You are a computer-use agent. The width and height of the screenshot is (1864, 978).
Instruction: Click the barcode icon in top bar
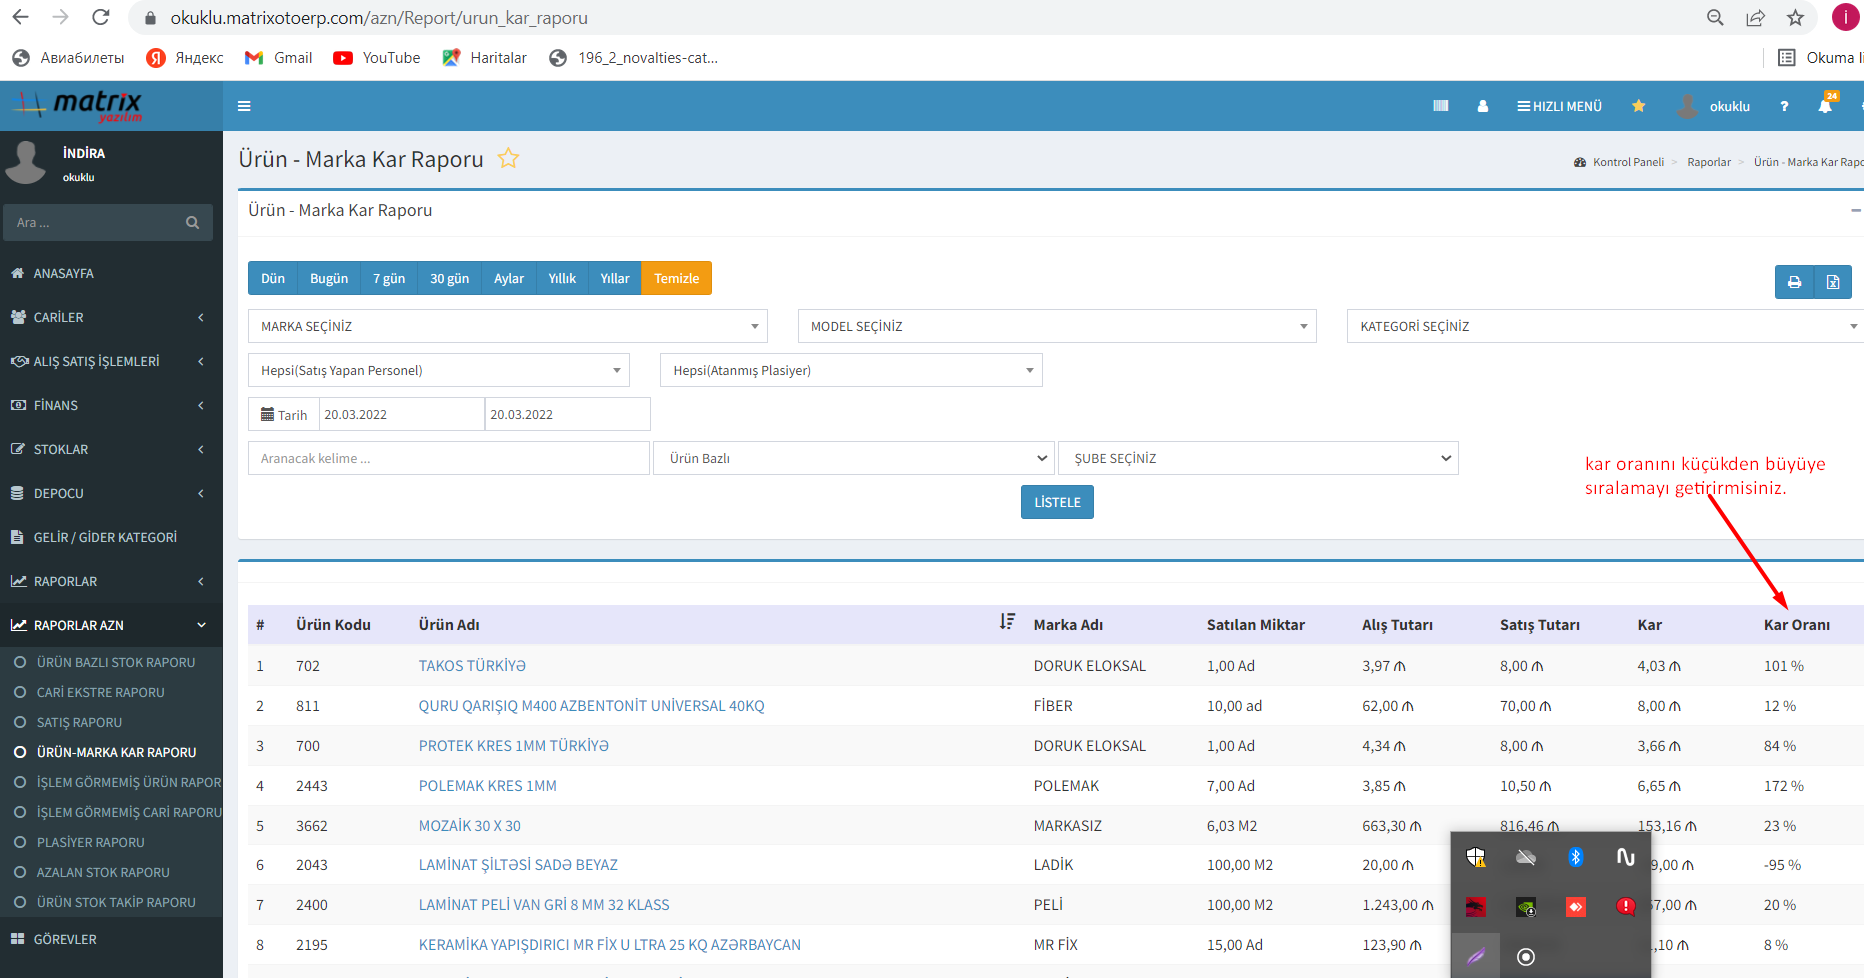[1440, 106]
